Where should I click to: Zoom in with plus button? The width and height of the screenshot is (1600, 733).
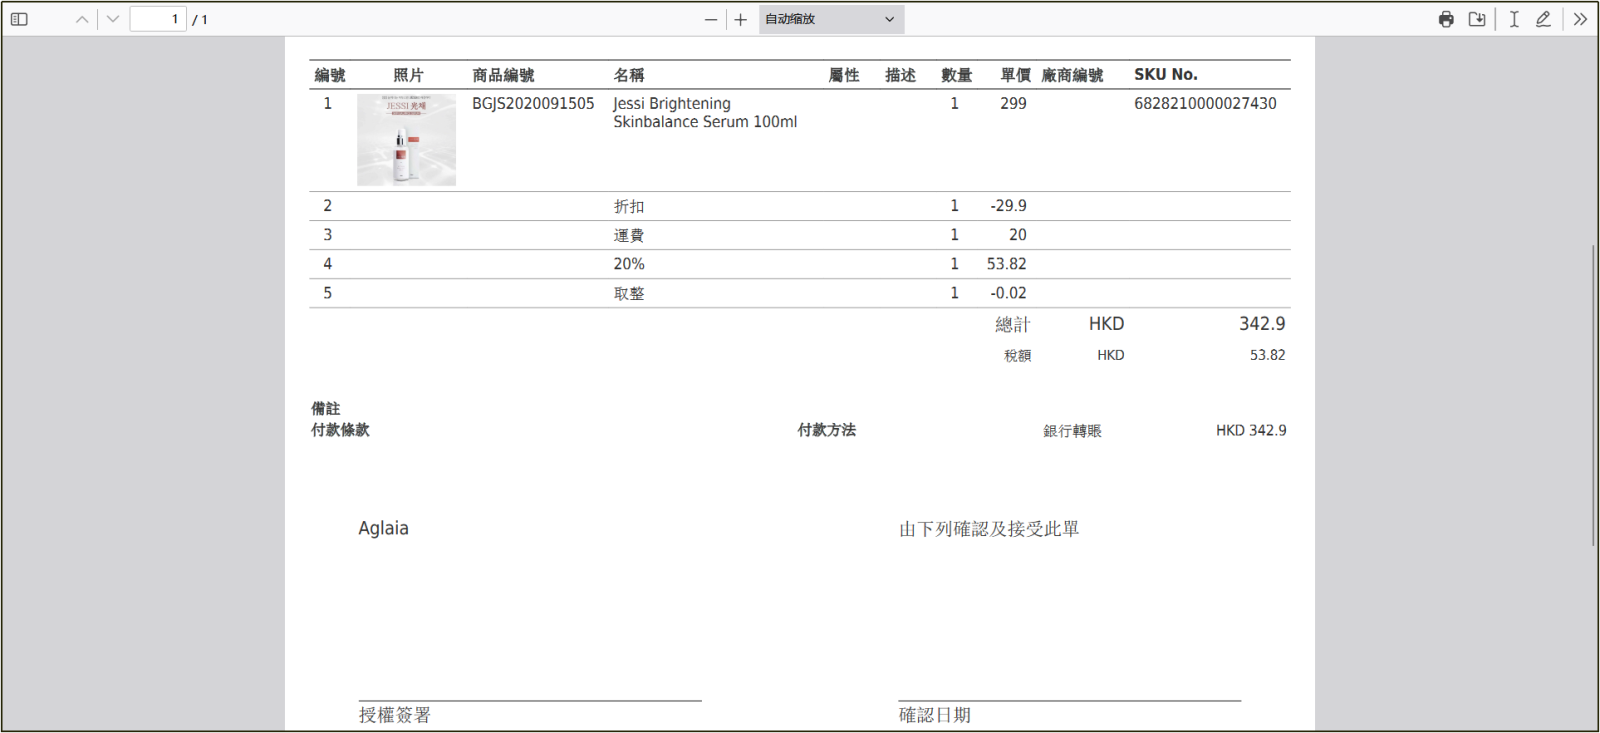tap(740, 19)
